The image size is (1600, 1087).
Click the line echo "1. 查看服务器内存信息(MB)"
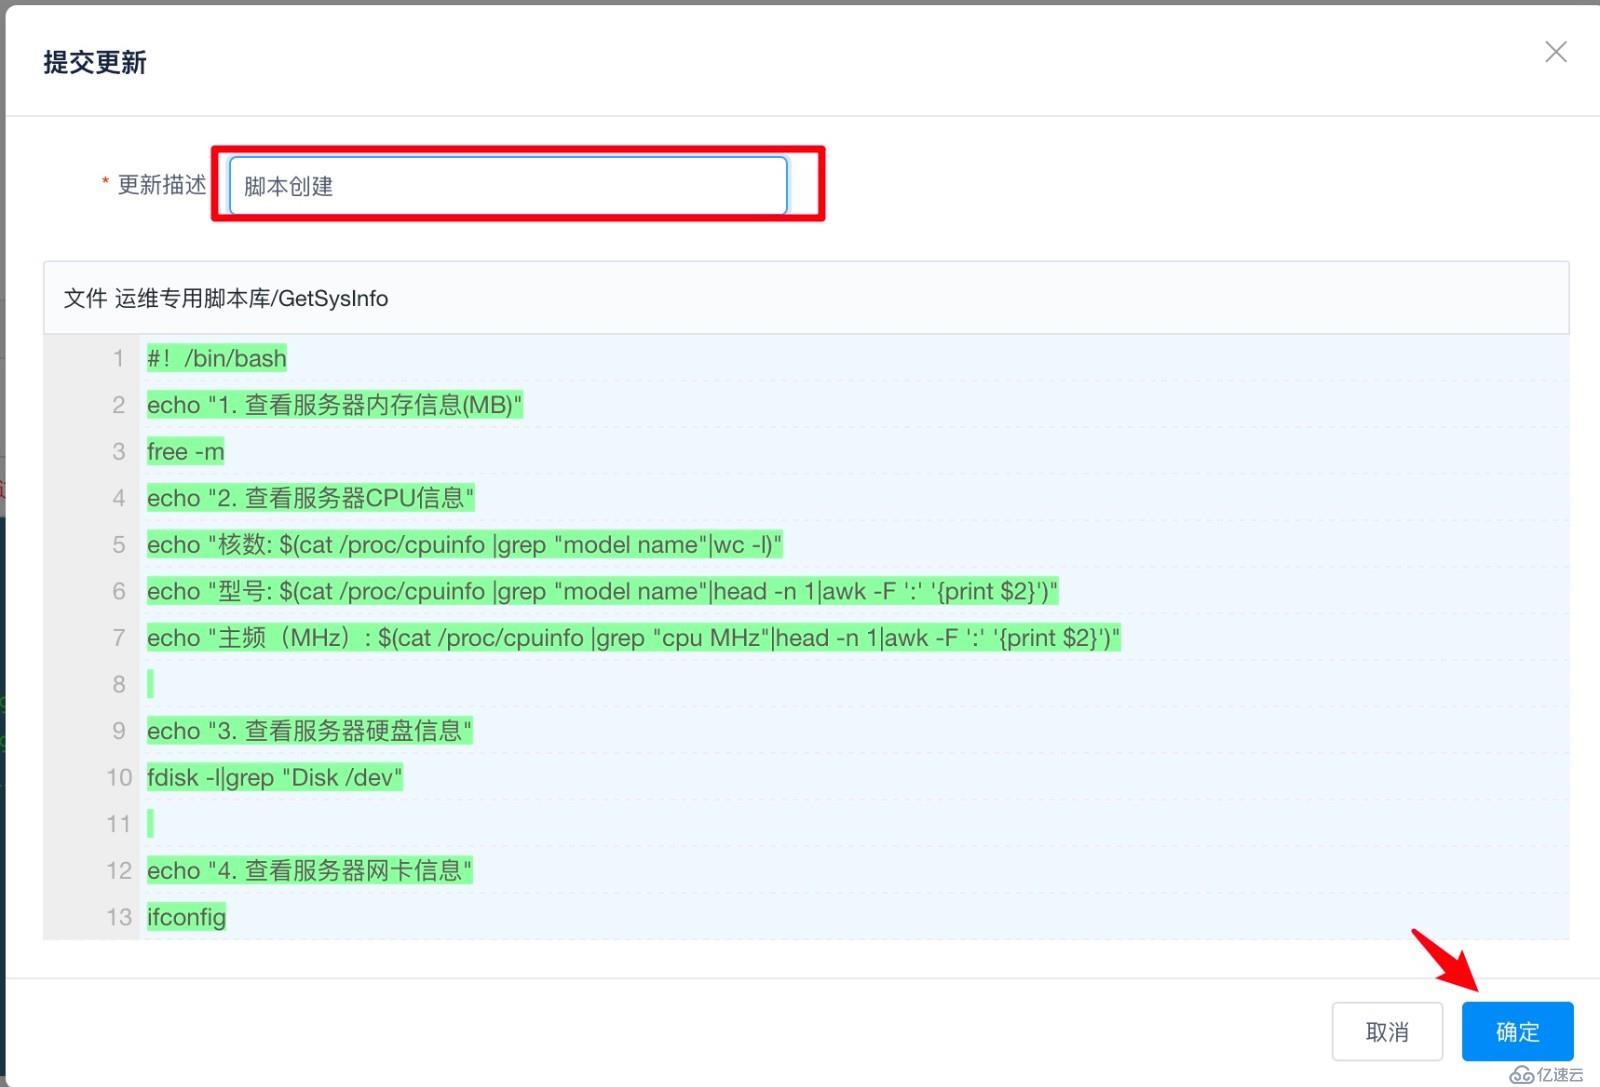click(335, 405)
